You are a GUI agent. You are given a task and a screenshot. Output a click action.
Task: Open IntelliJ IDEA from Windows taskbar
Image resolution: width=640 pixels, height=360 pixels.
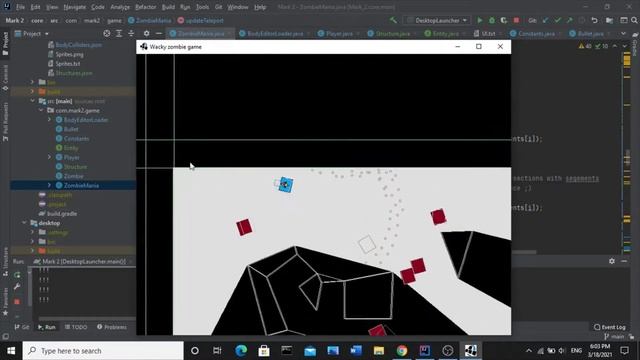424,350
